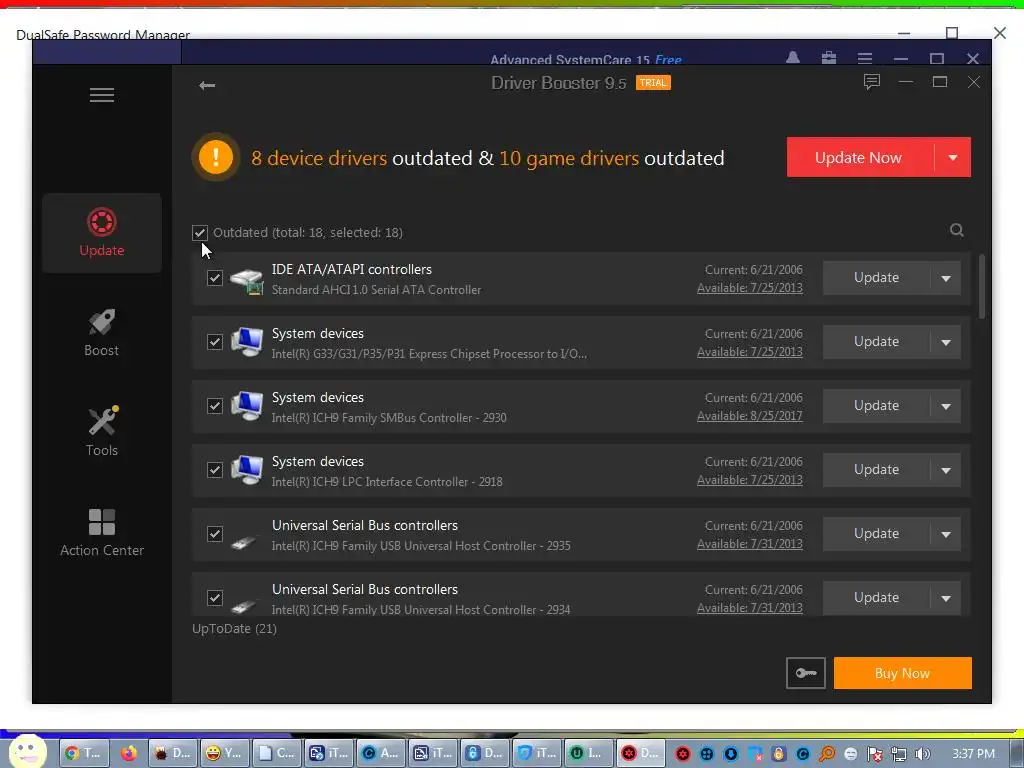
Task: Open the Tools section in sidebar
Action: (x=102, y=432)
